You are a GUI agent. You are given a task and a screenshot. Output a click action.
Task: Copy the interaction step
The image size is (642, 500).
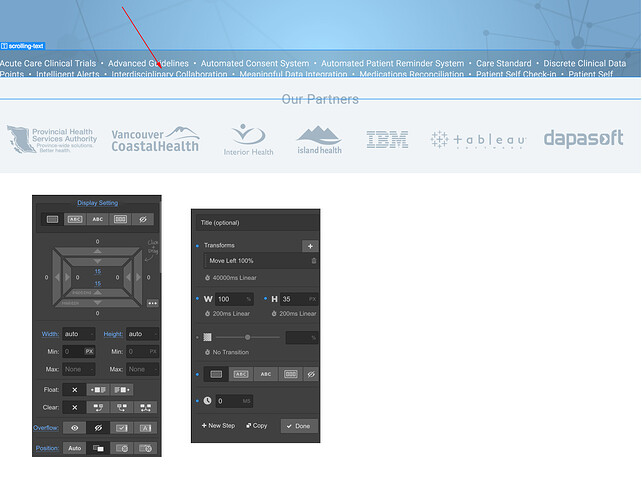(256, 426)
